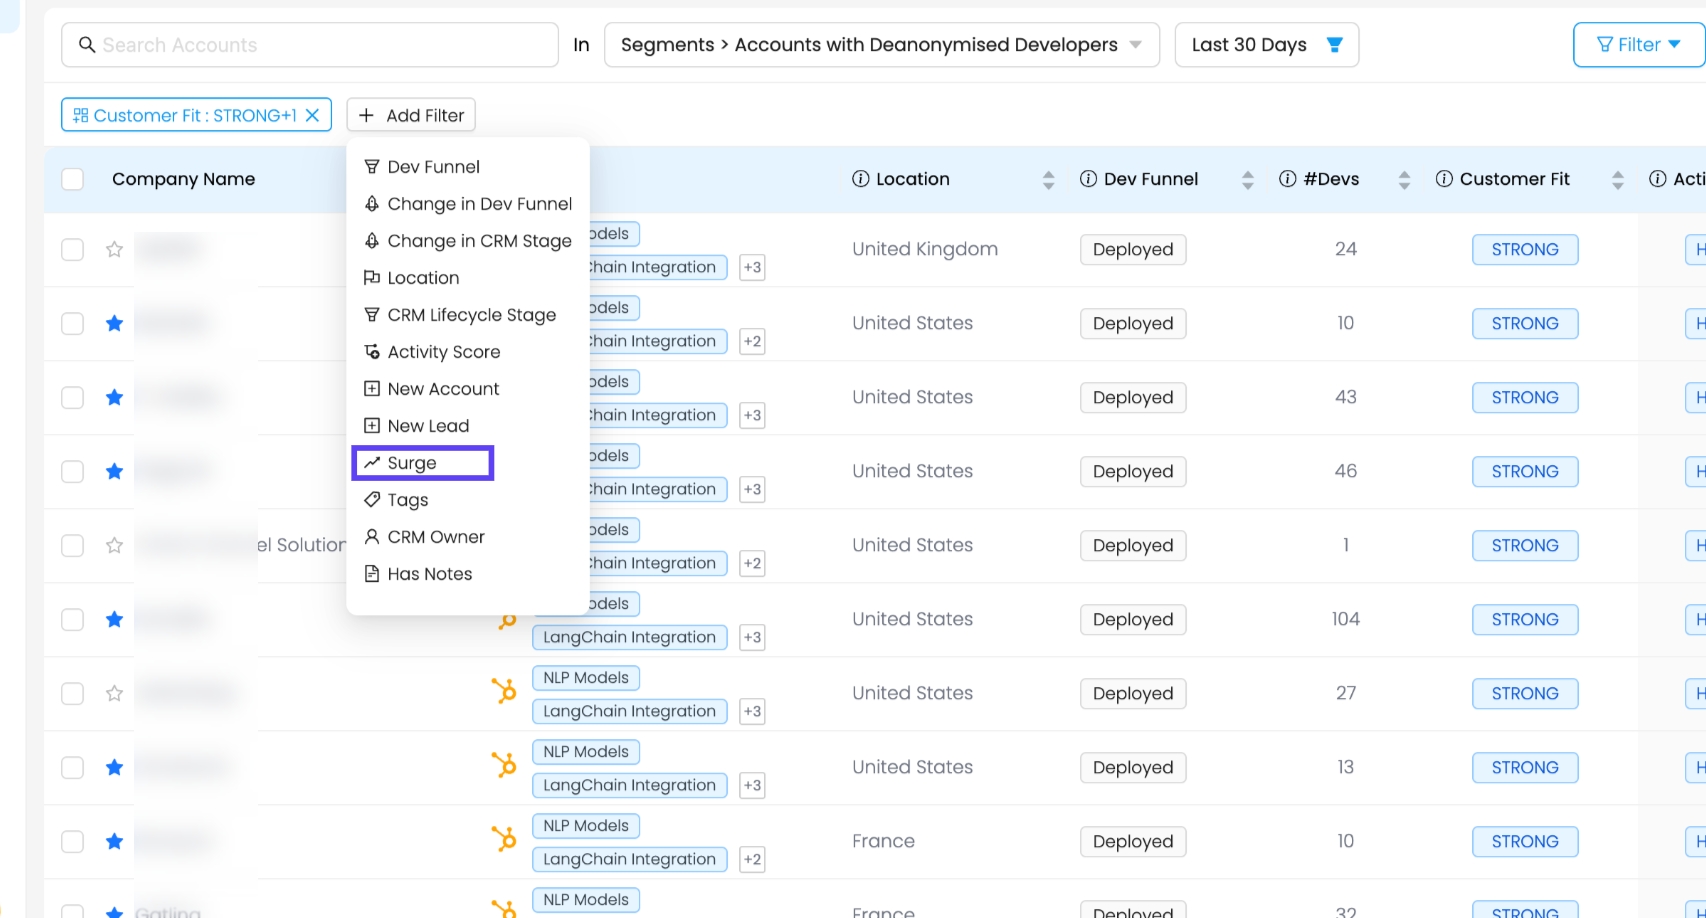Check the first account row checkbox
This screenshot has width=1706, height=918.
72,249
